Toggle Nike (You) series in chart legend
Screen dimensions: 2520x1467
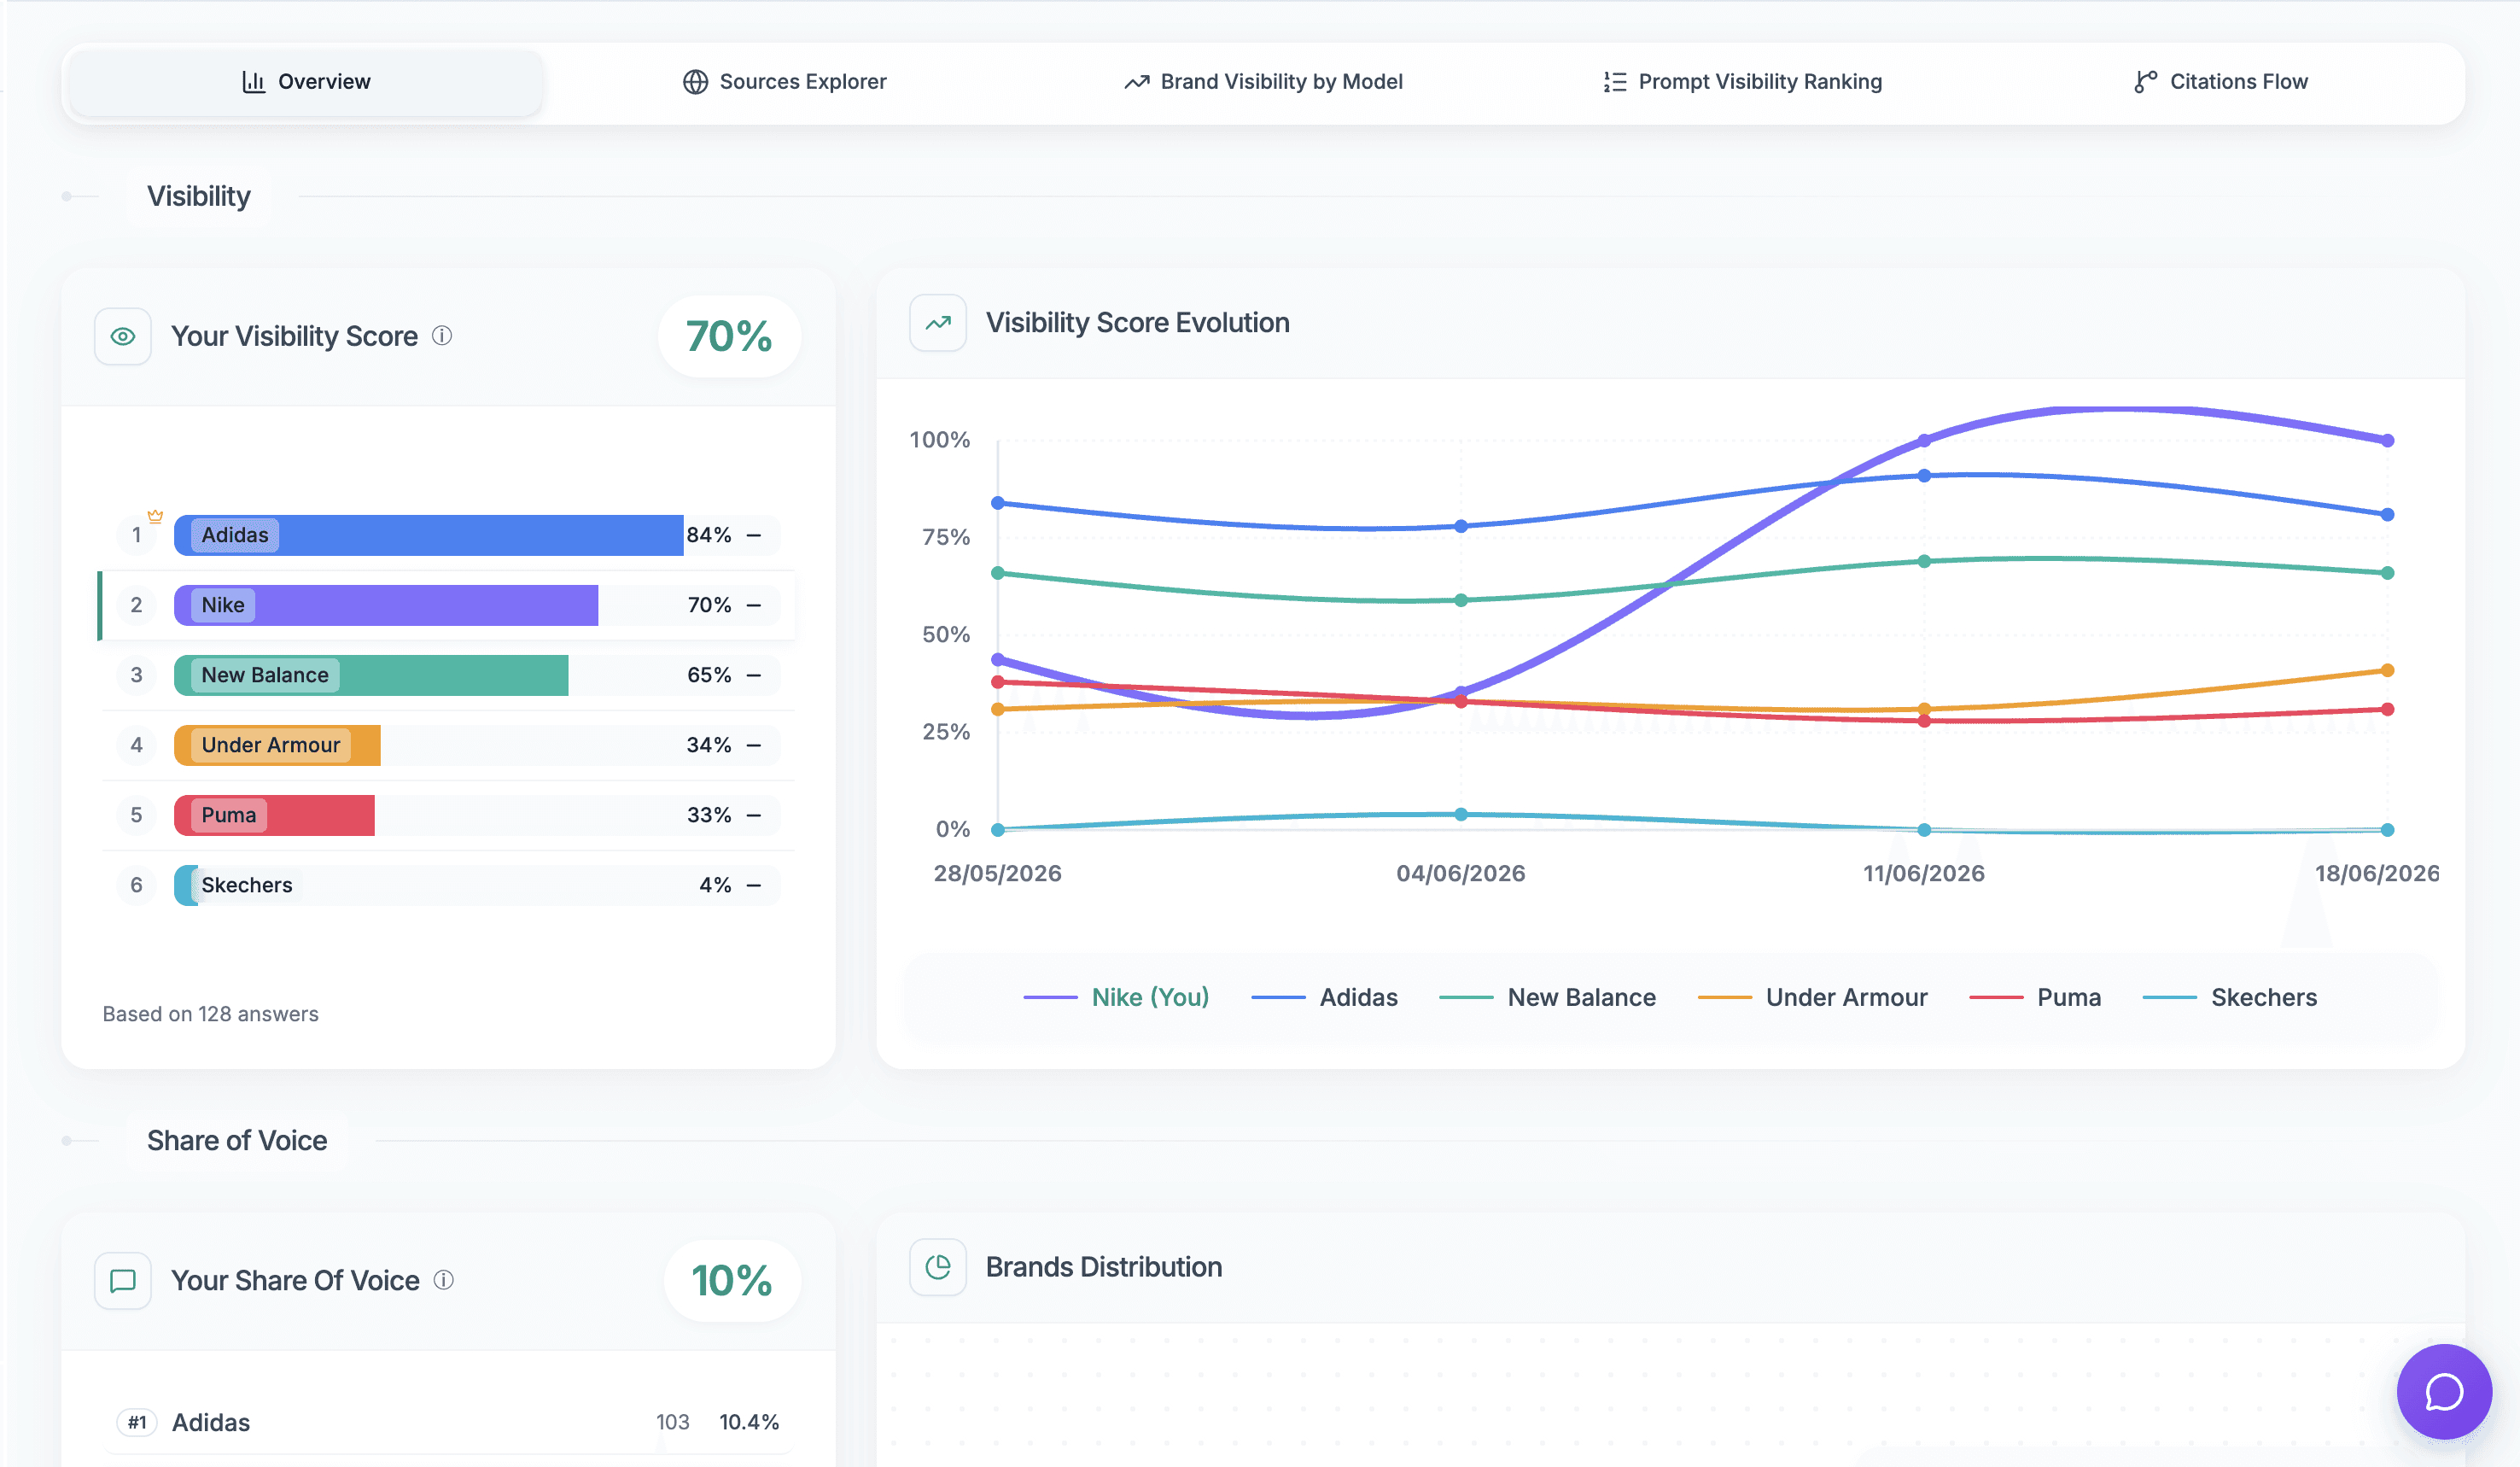pos(1116,997)
